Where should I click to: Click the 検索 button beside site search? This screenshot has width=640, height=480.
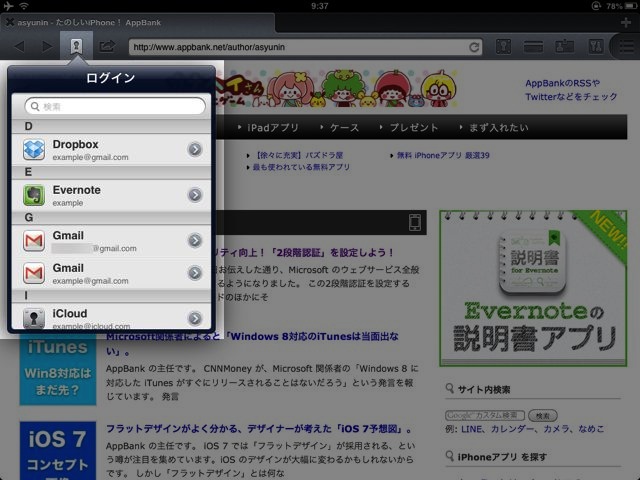coord(543,416)
